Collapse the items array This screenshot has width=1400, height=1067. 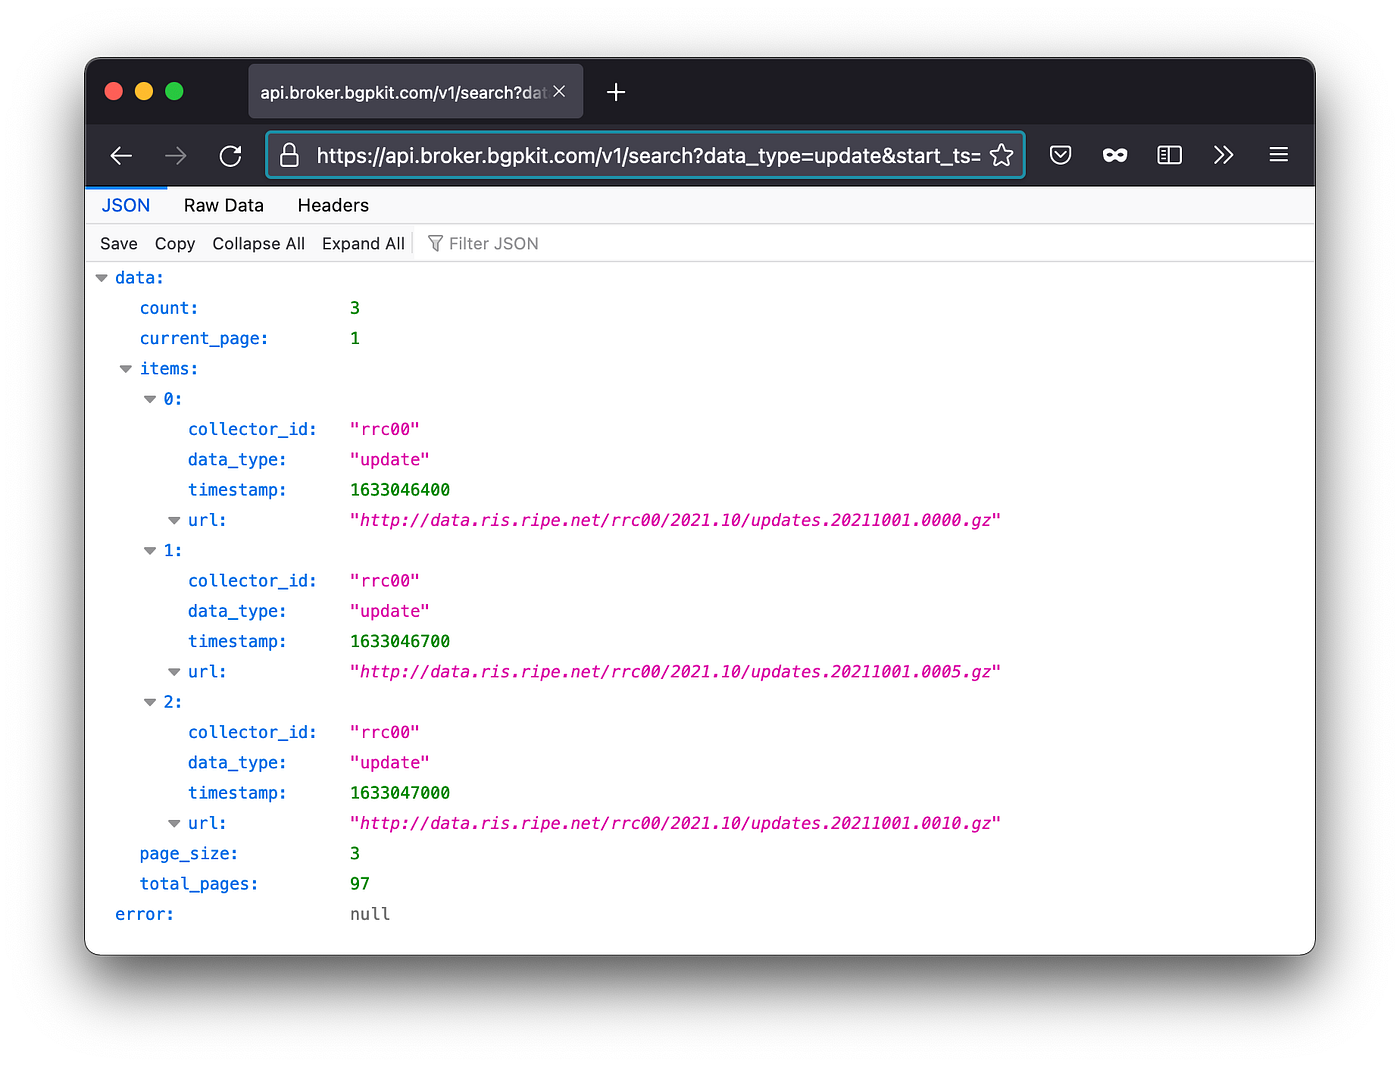126,369
